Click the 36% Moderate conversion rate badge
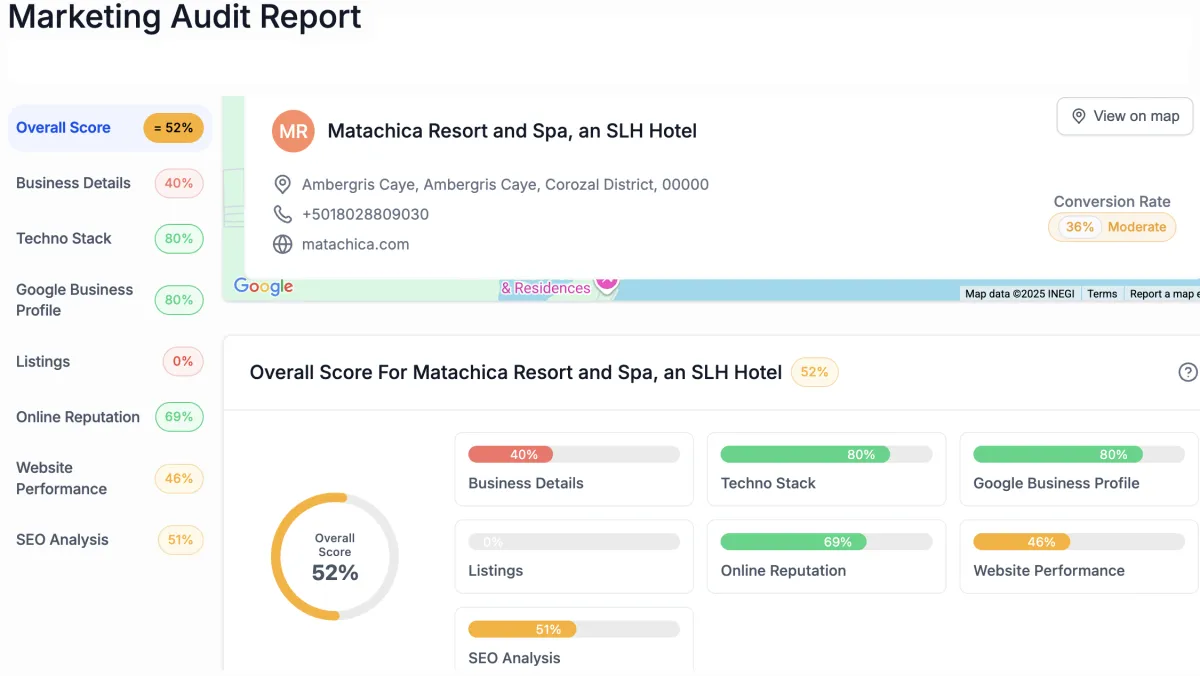The width and height of the screenshot is (1200, 676). pyautogui.click(x=1112, y=227)
